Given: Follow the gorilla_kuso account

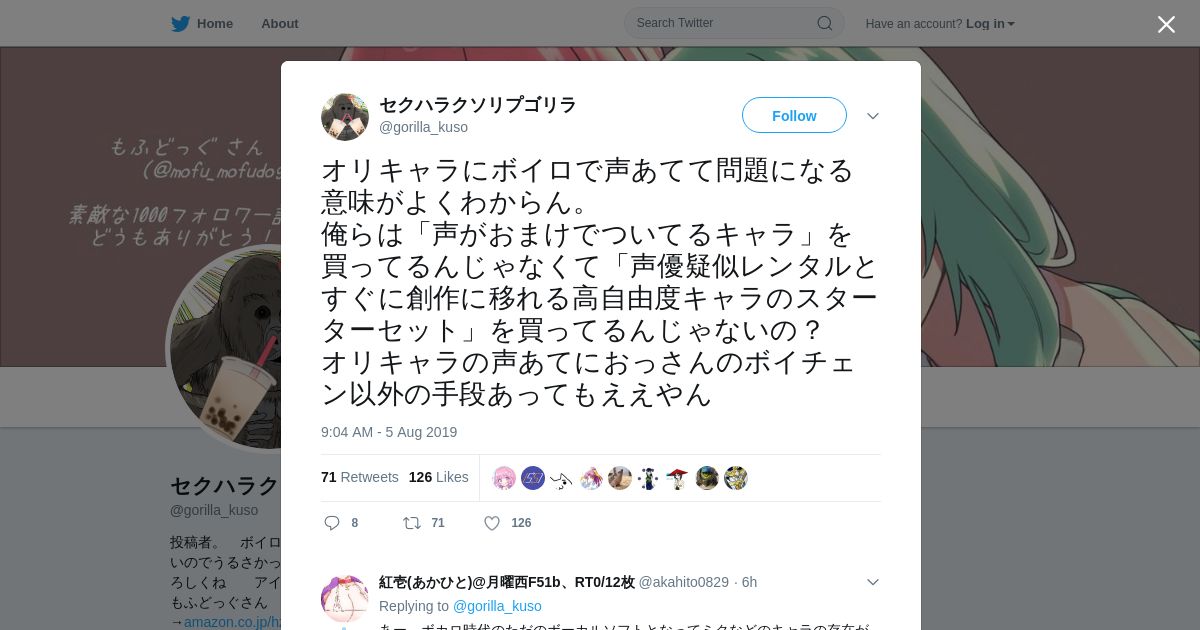Looking at the screenshot, I should [794, 115].
